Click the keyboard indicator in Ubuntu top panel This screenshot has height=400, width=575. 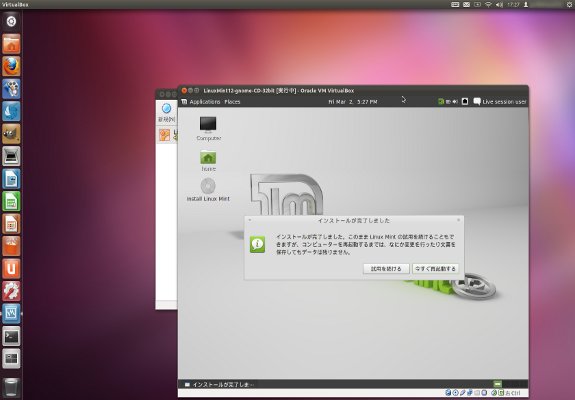pos(455,4)
